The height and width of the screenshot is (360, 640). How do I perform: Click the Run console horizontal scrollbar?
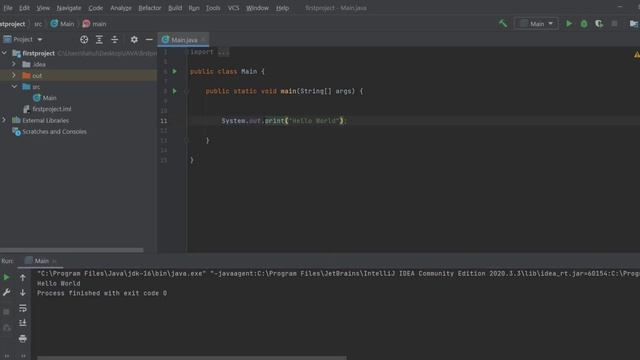coord(192,358)
